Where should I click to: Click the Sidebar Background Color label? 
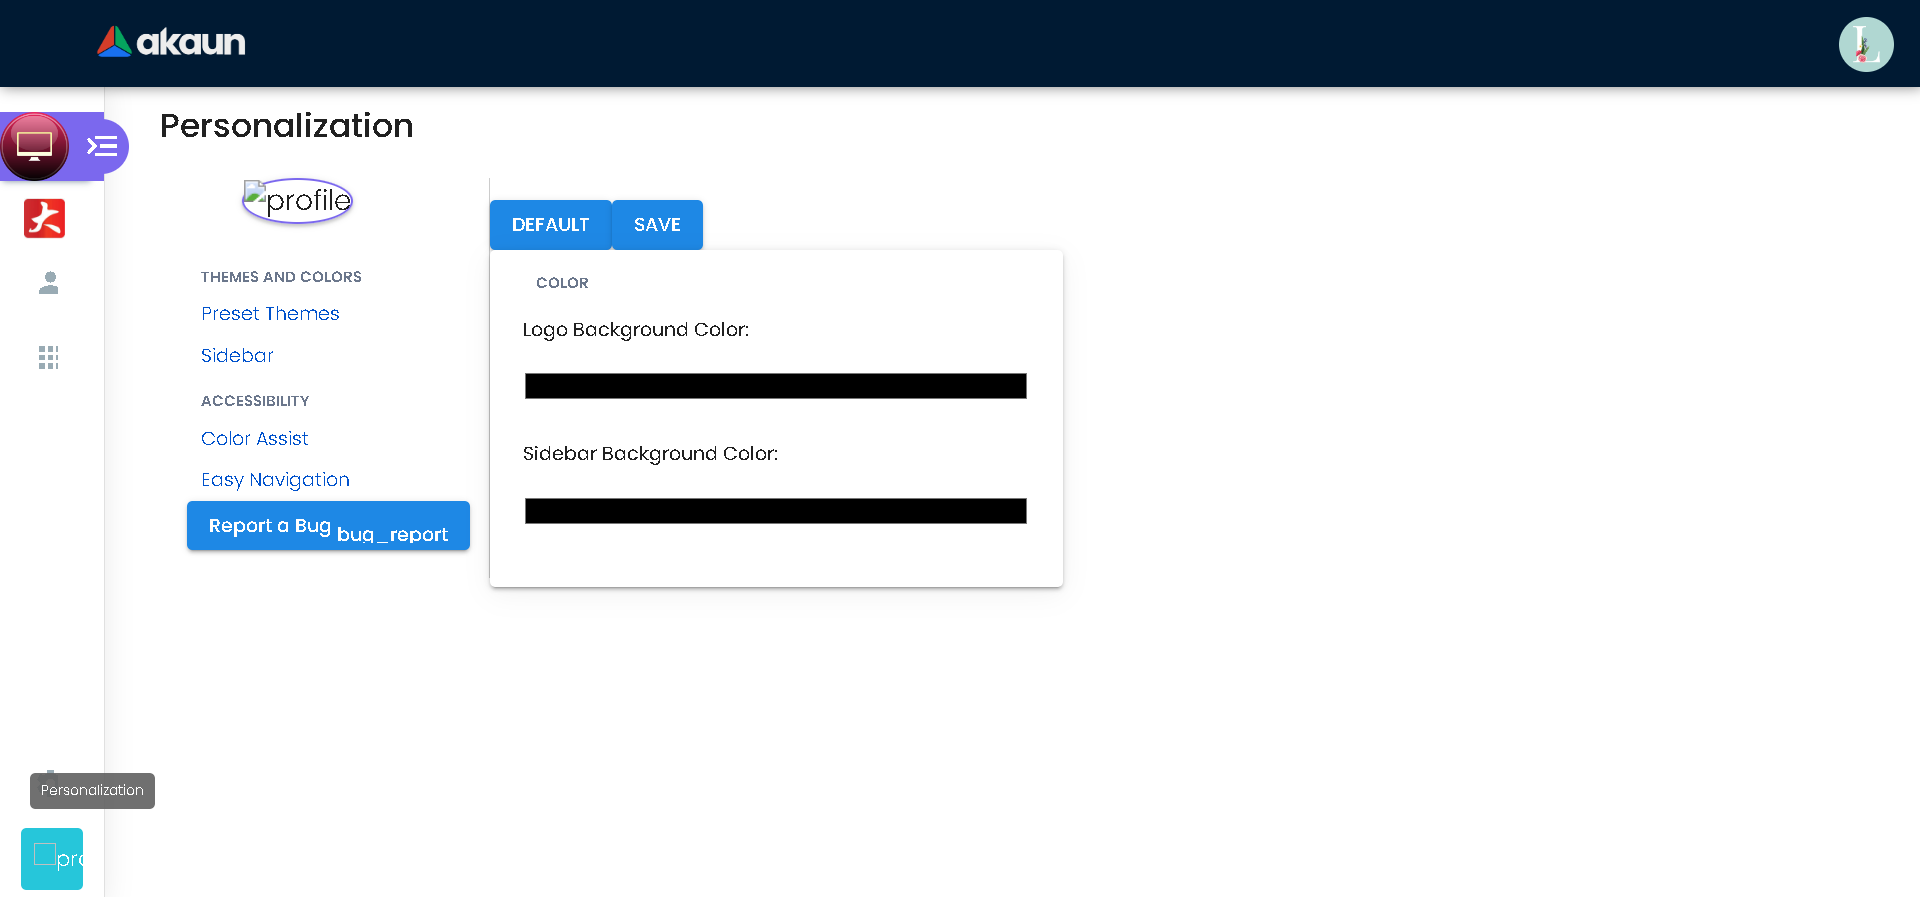pos(650,454)
